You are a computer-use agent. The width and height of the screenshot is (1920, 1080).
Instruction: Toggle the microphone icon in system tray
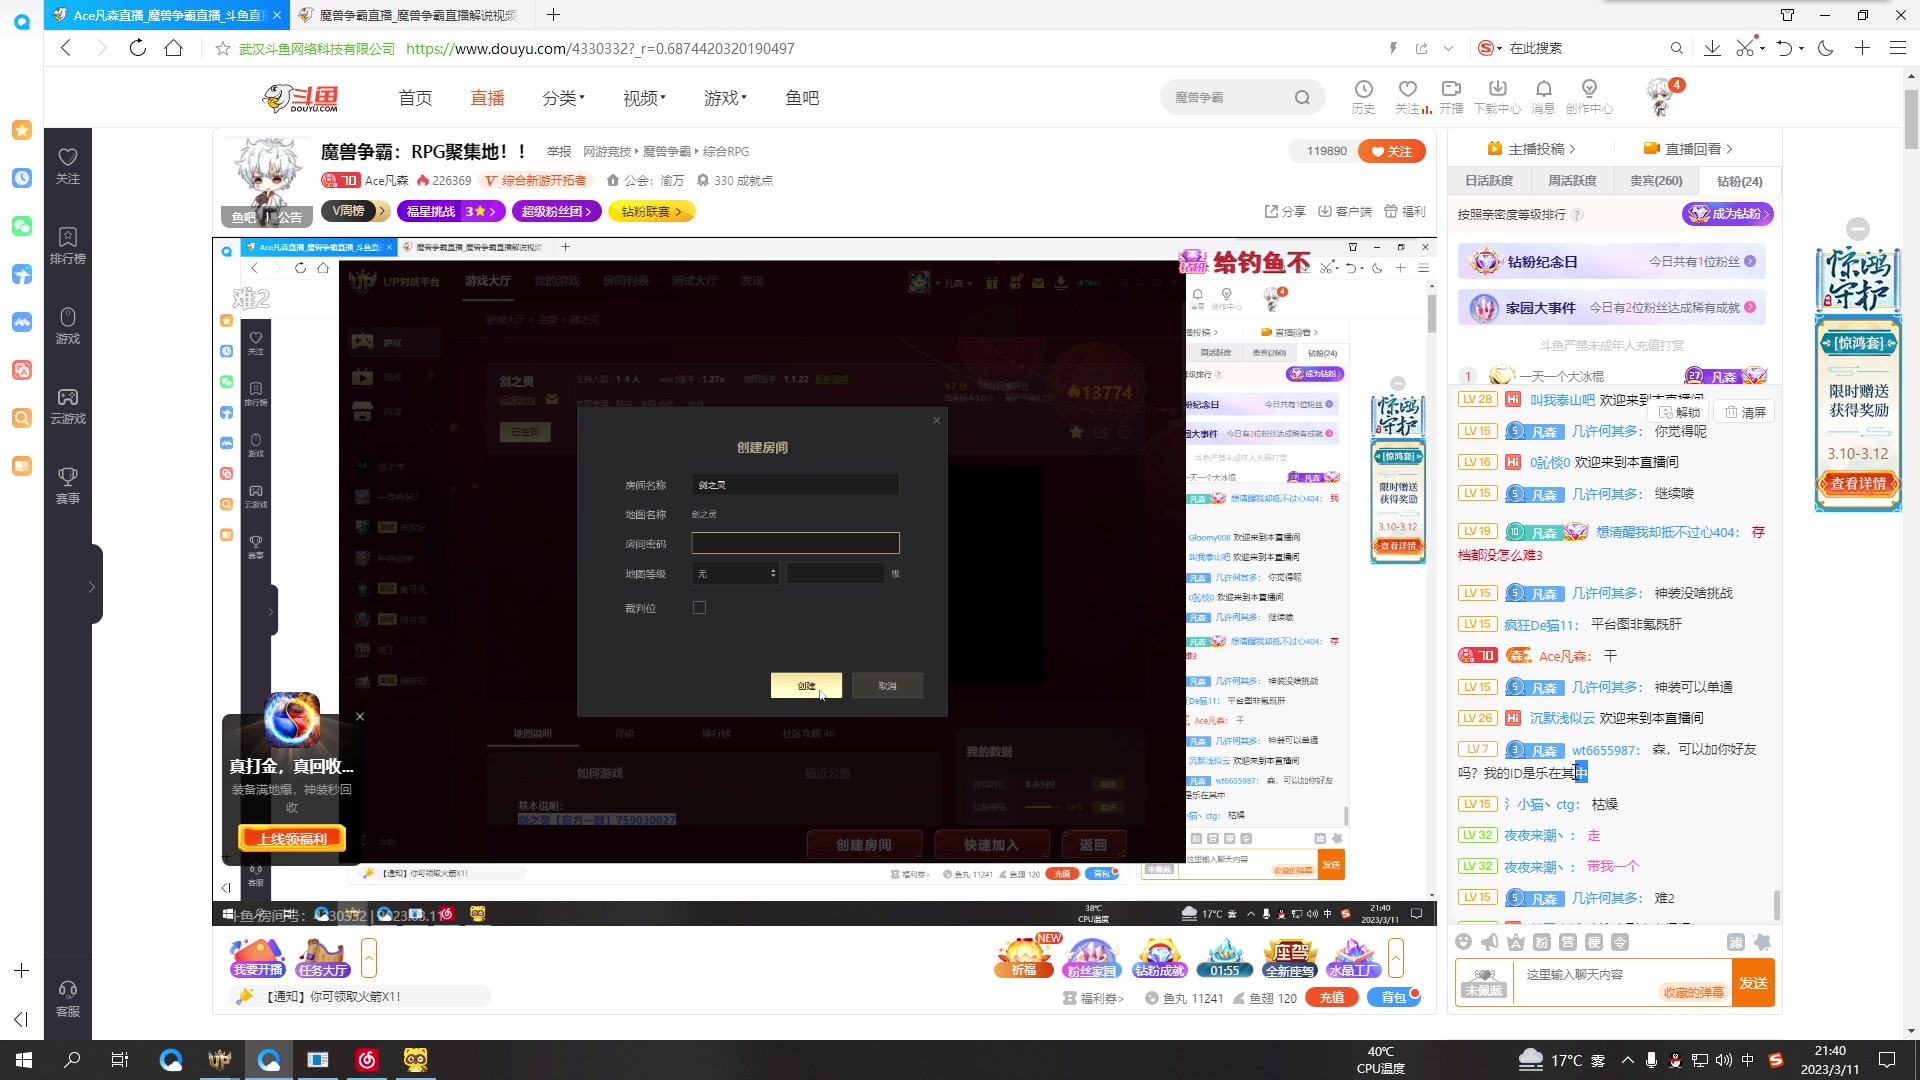tap(1651, 1060)
